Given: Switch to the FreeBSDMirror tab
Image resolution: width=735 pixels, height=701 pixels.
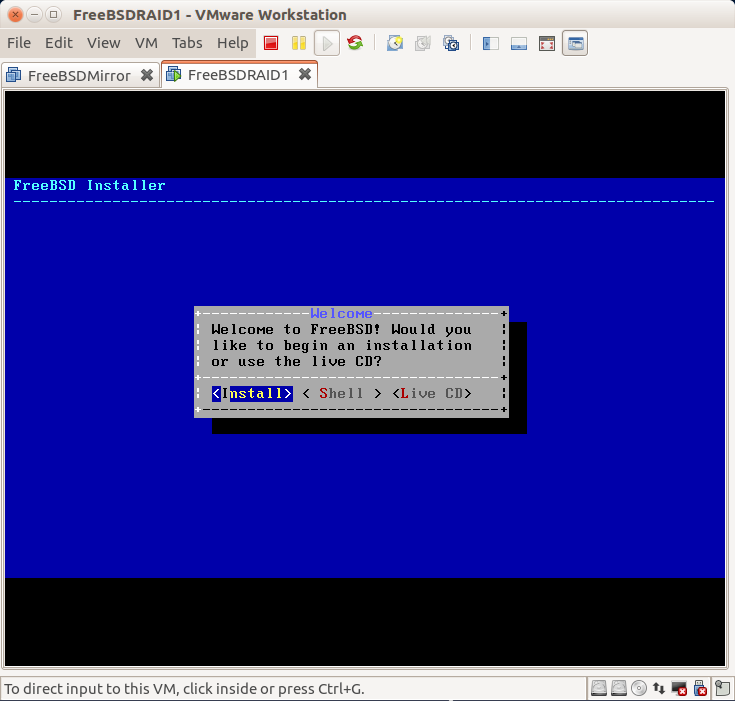Looking at the screenshot, I should [79, 75].
